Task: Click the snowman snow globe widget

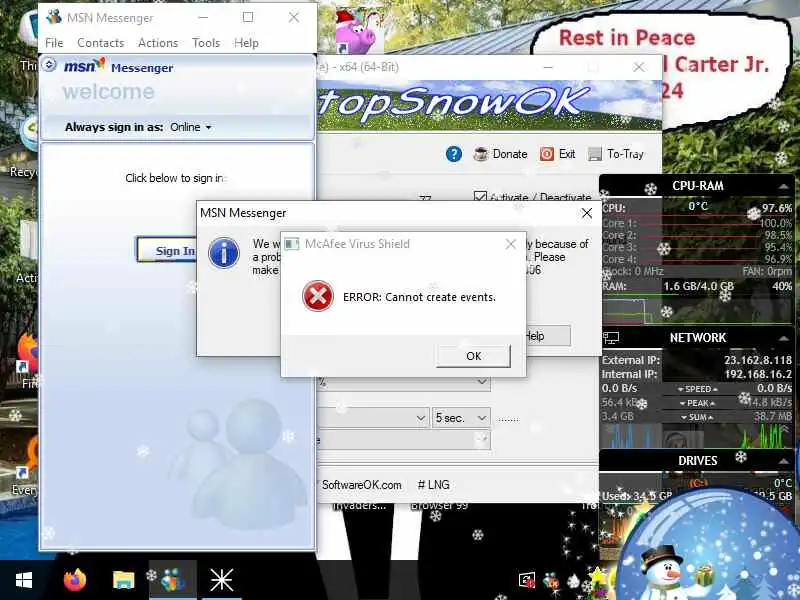Action: [x=709, y=546]
